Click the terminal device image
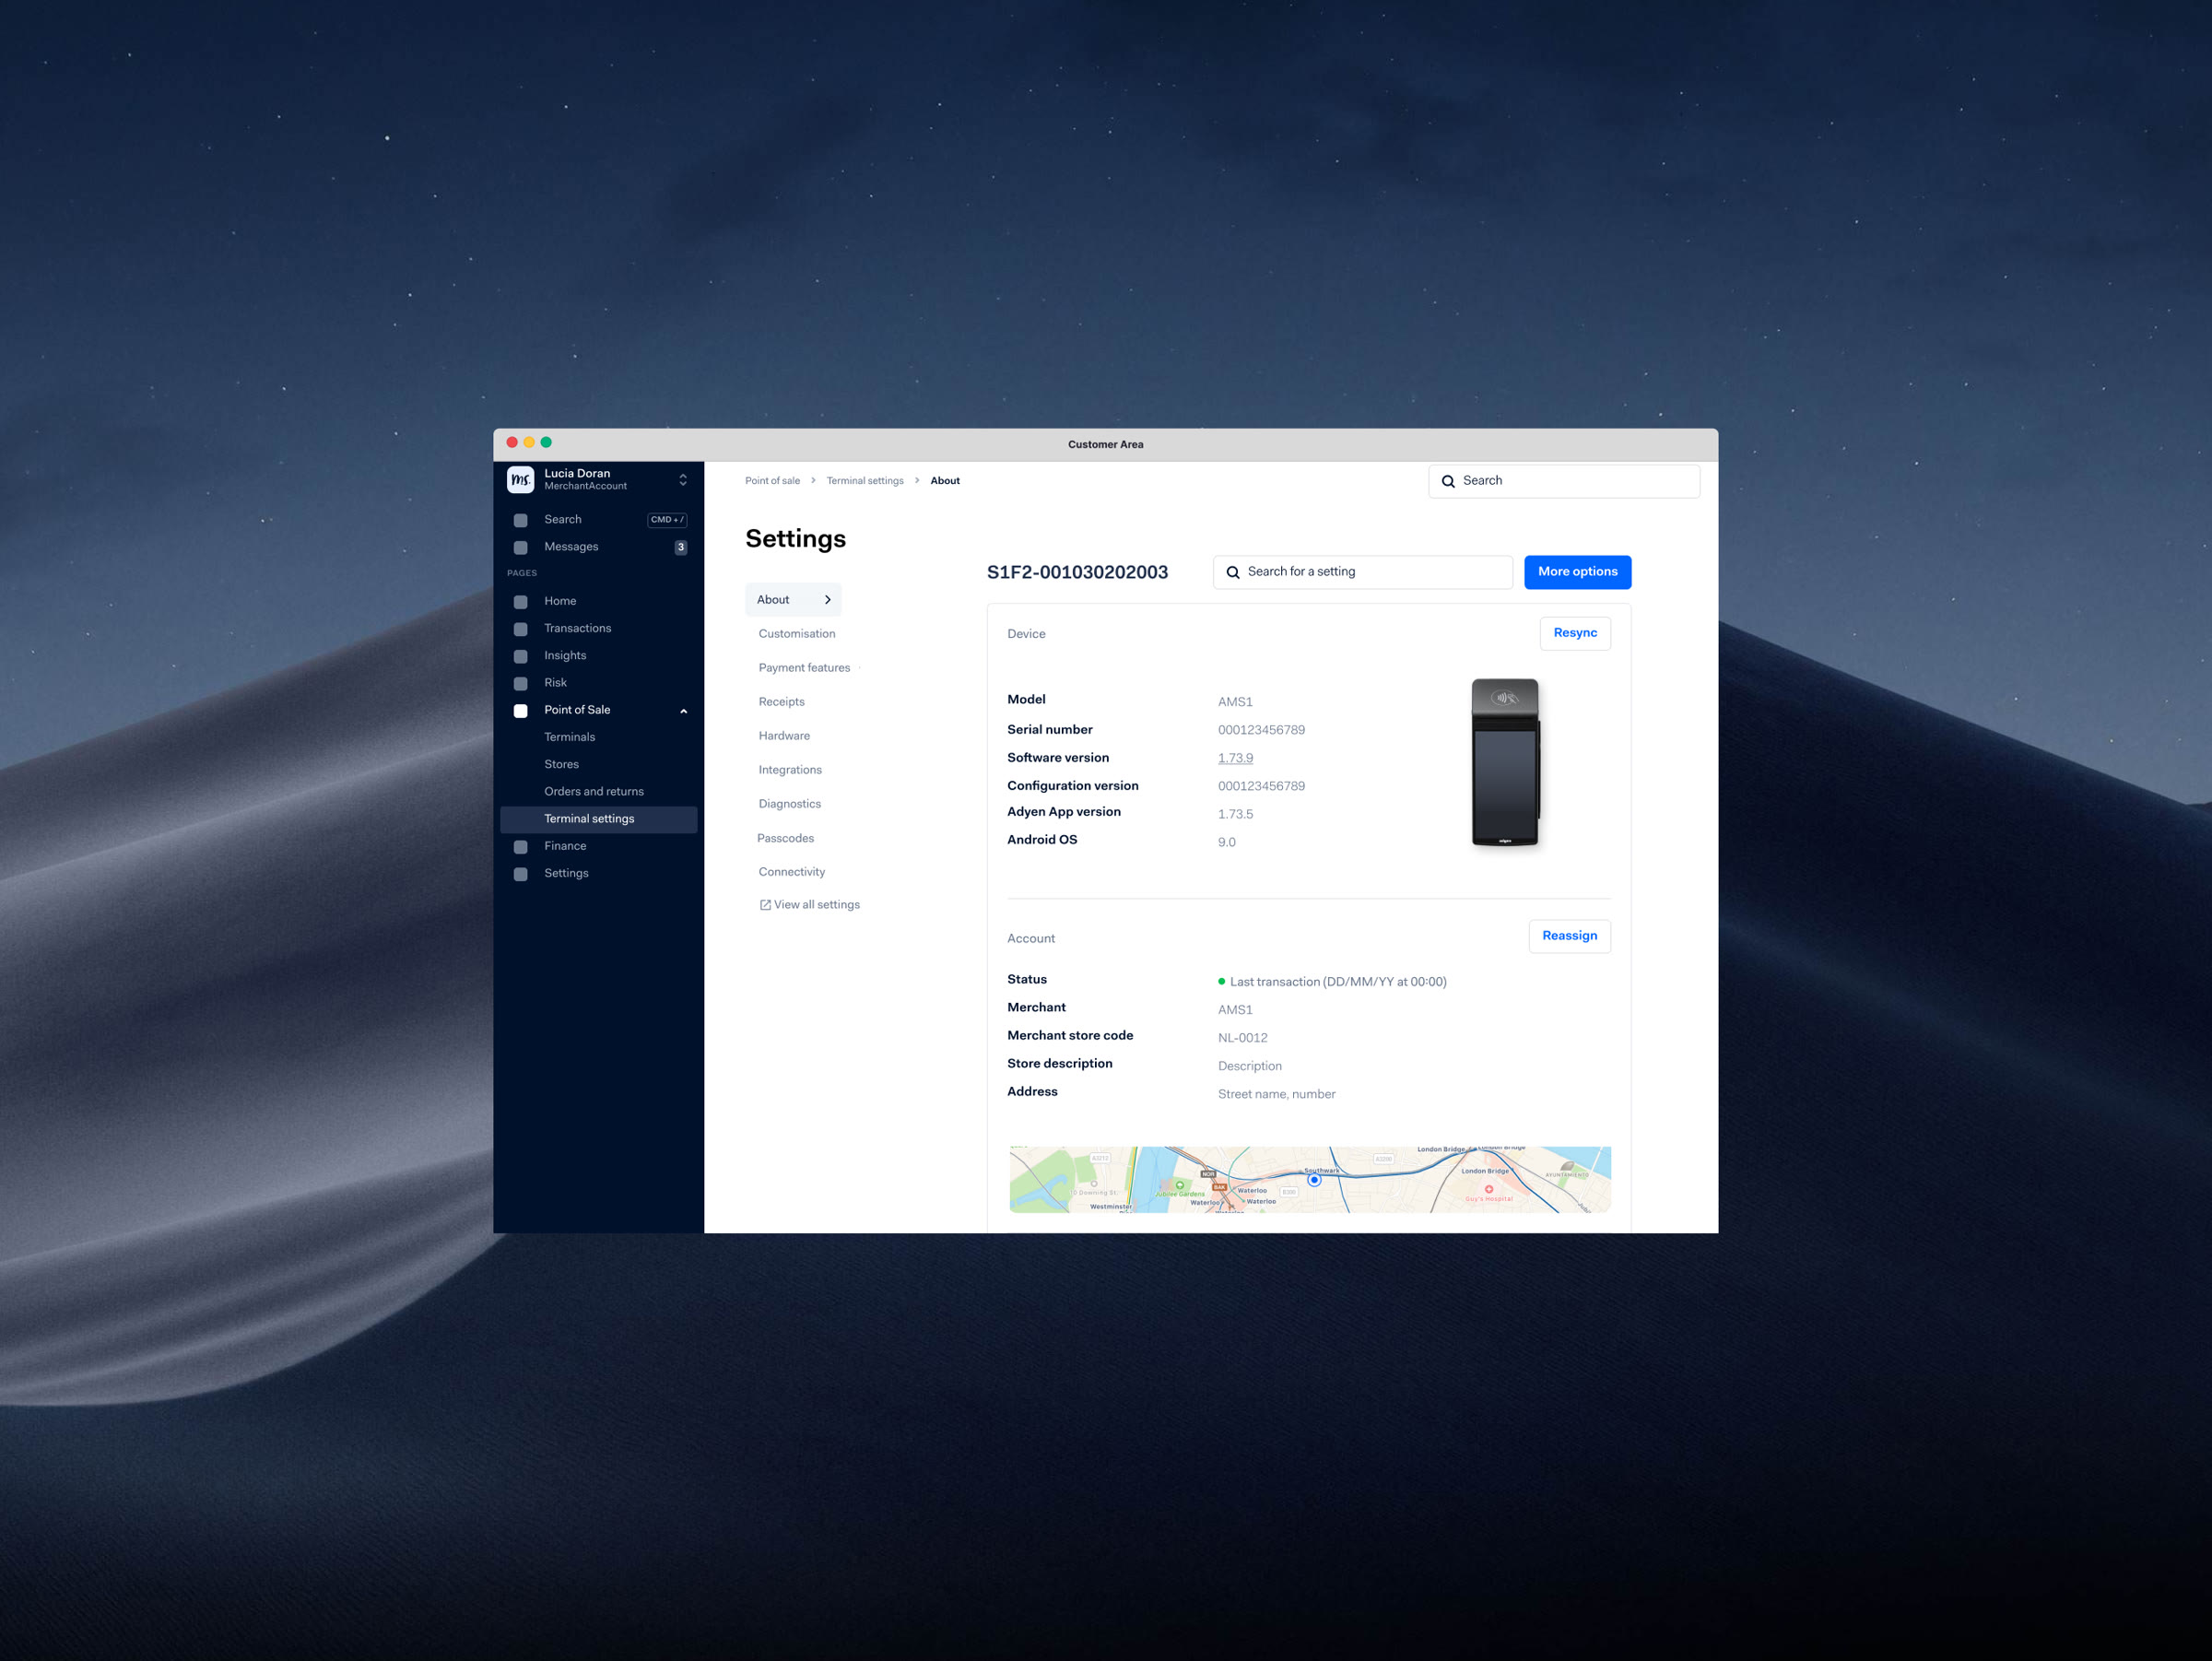 (x=1505, y=763)
